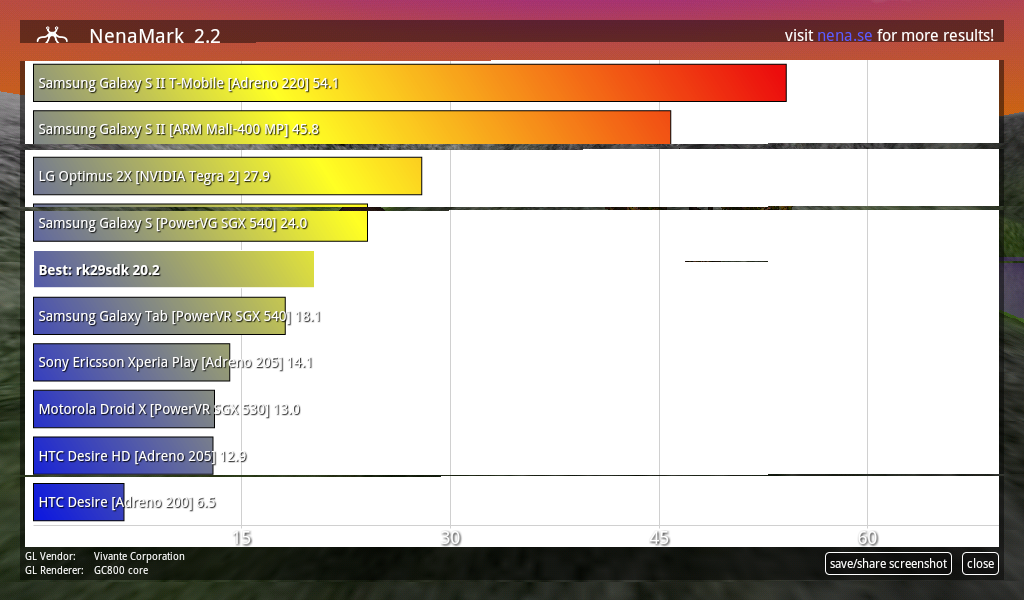This screenshot has height=600, width=1024.
Task: Click GL Vendor Vivante Corporation text
Action: [105, 556]
